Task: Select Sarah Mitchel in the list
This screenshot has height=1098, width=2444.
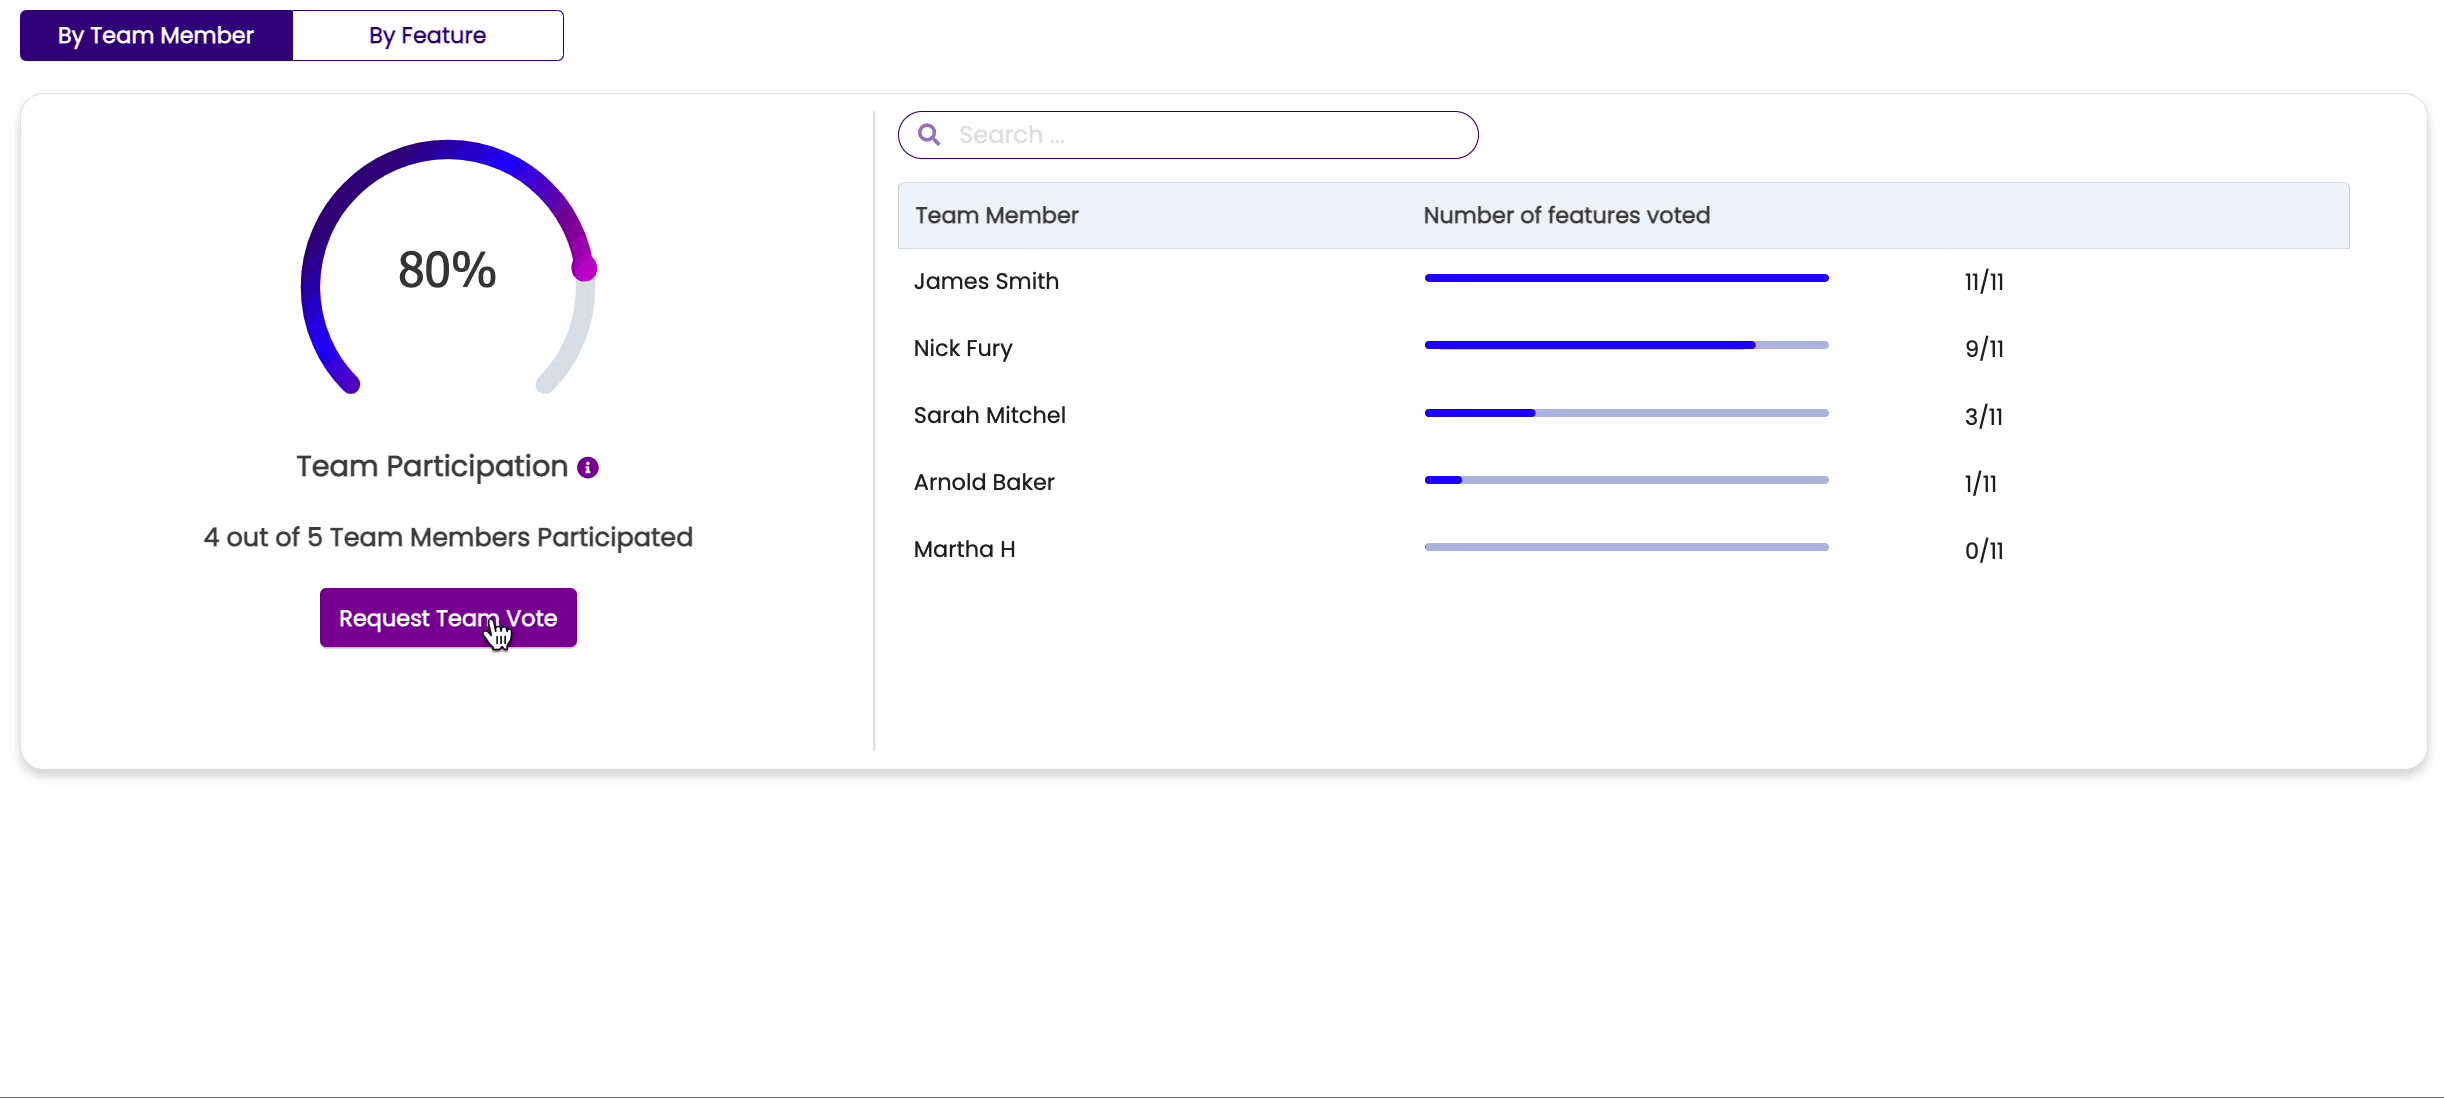Action: point(989,415)
